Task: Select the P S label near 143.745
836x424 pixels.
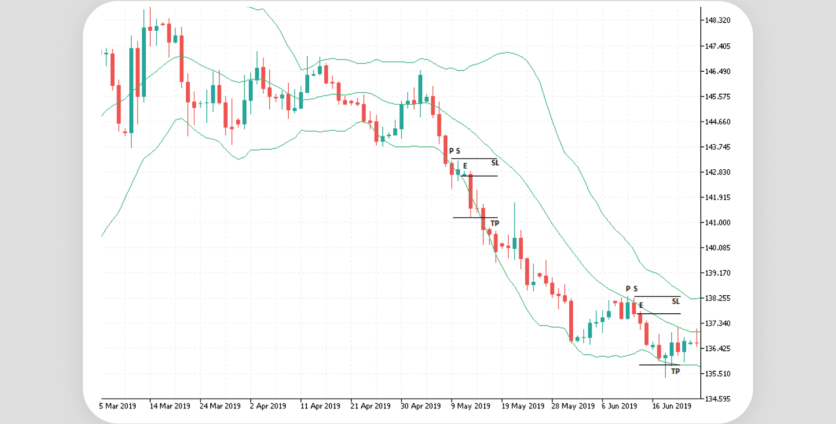Action: coord(455,151)
